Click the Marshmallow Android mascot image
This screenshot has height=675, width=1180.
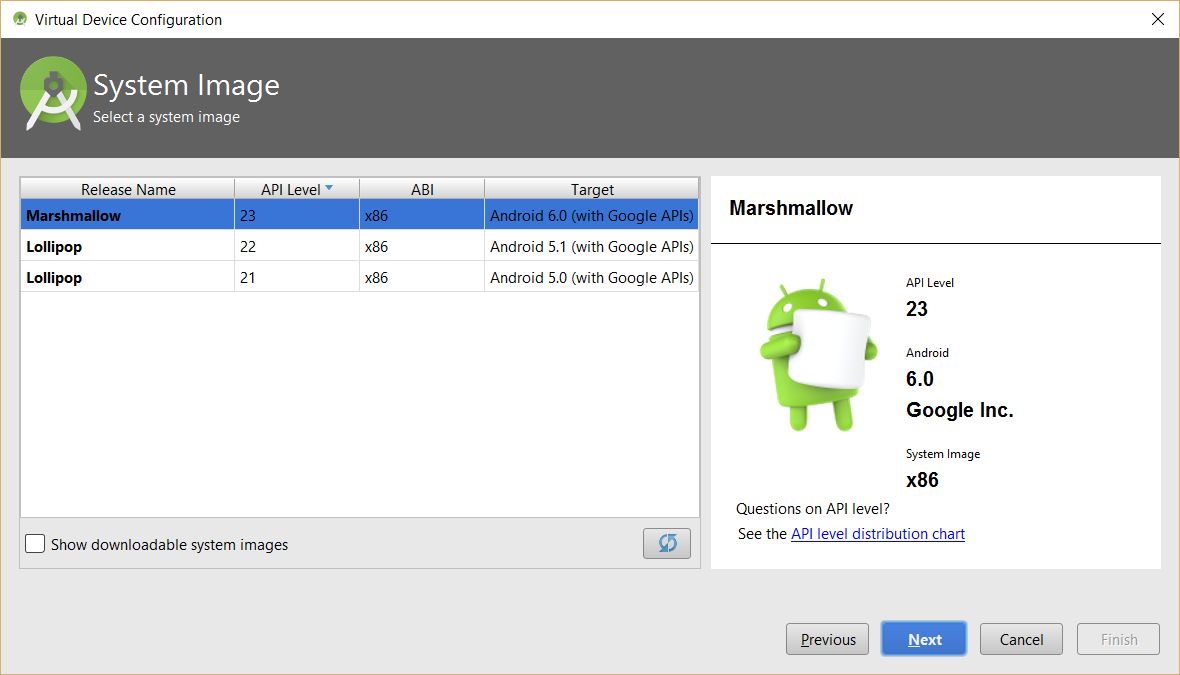[x=818, y=354]
